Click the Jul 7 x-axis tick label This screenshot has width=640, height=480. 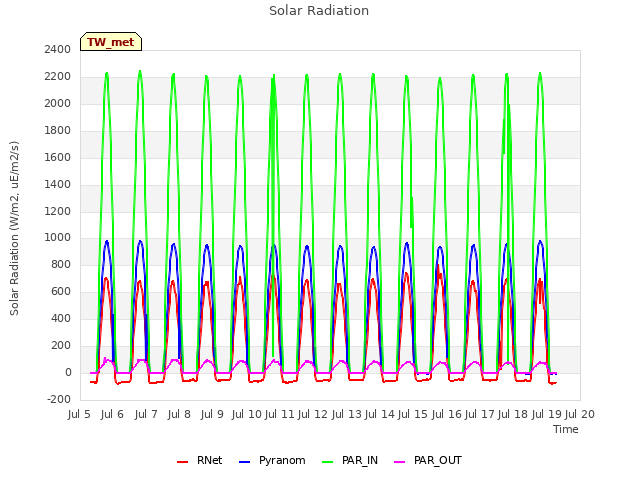point(146,414)
